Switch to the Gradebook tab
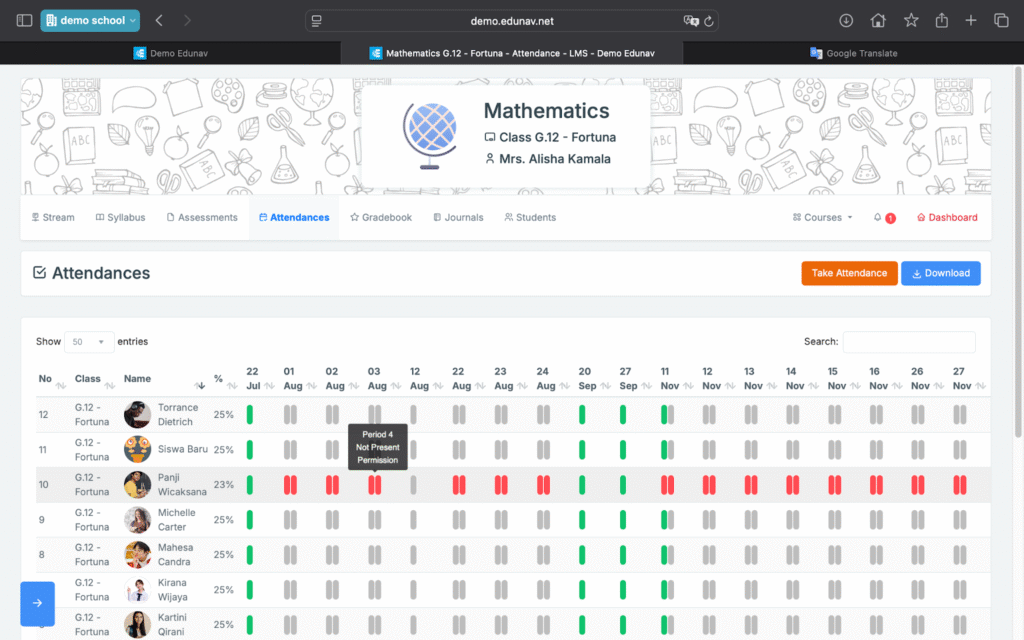This screenshot has height=640, width=1024. [381, 217]
